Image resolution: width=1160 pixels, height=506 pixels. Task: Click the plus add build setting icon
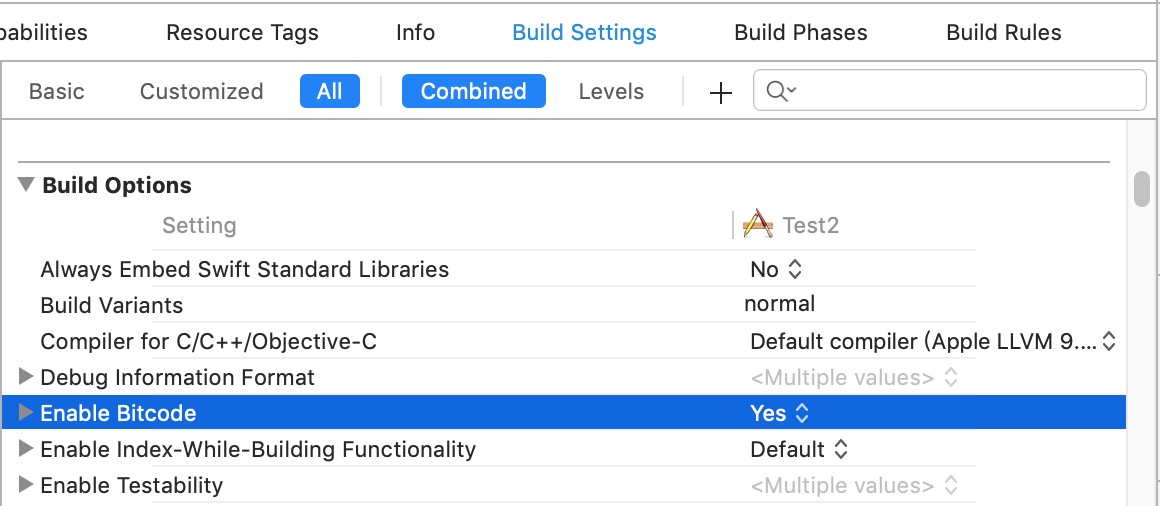[721, 92]
